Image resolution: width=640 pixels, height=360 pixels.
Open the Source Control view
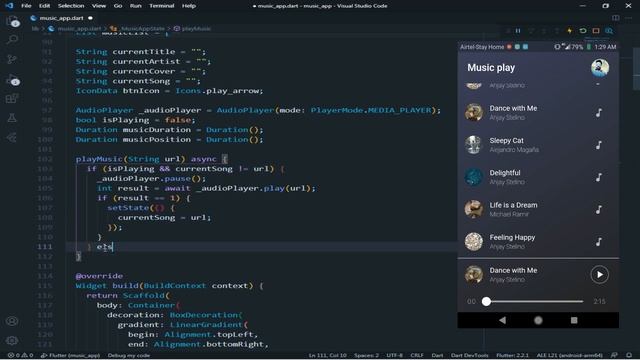tap(12, 59)
